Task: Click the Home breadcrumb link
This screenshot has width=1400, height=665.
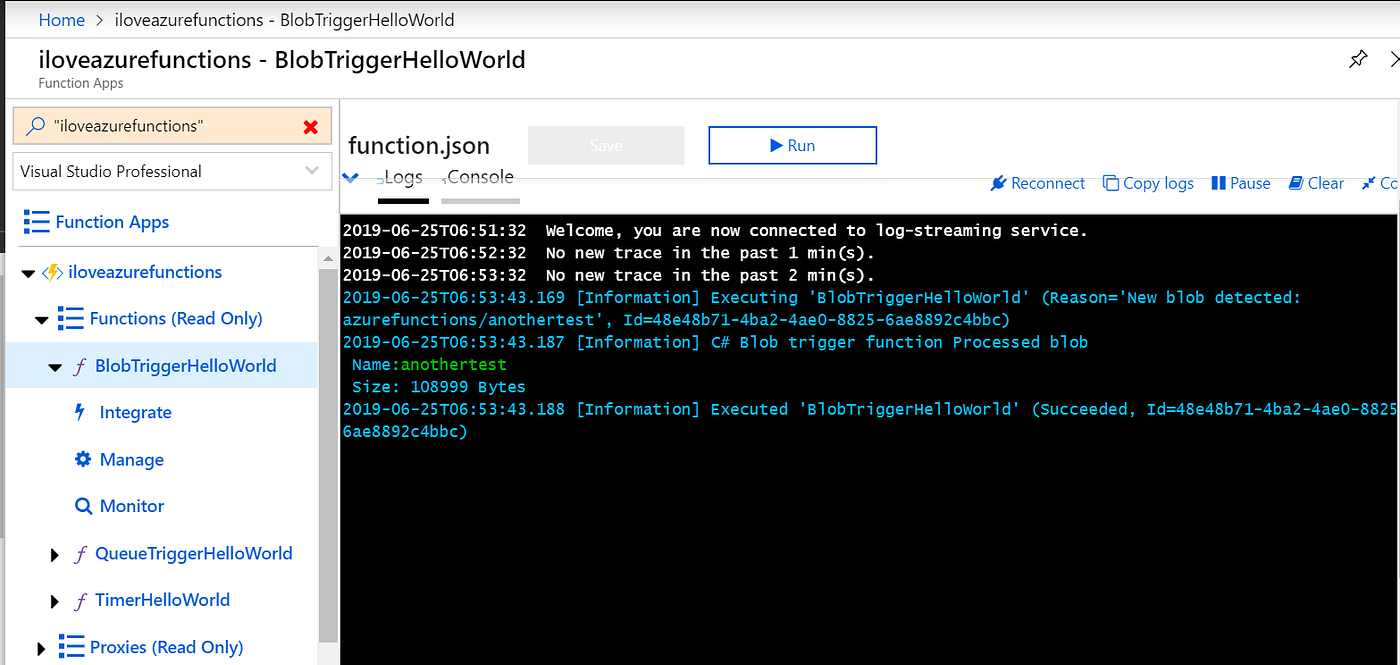Action: point(61,19)
